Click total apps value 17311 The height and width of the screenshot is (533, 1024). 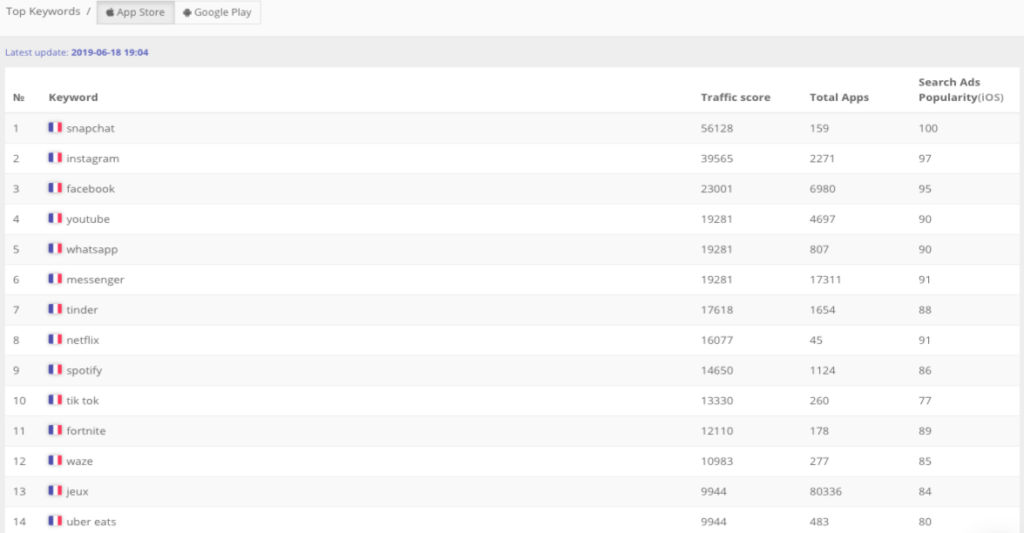(825, 280)
